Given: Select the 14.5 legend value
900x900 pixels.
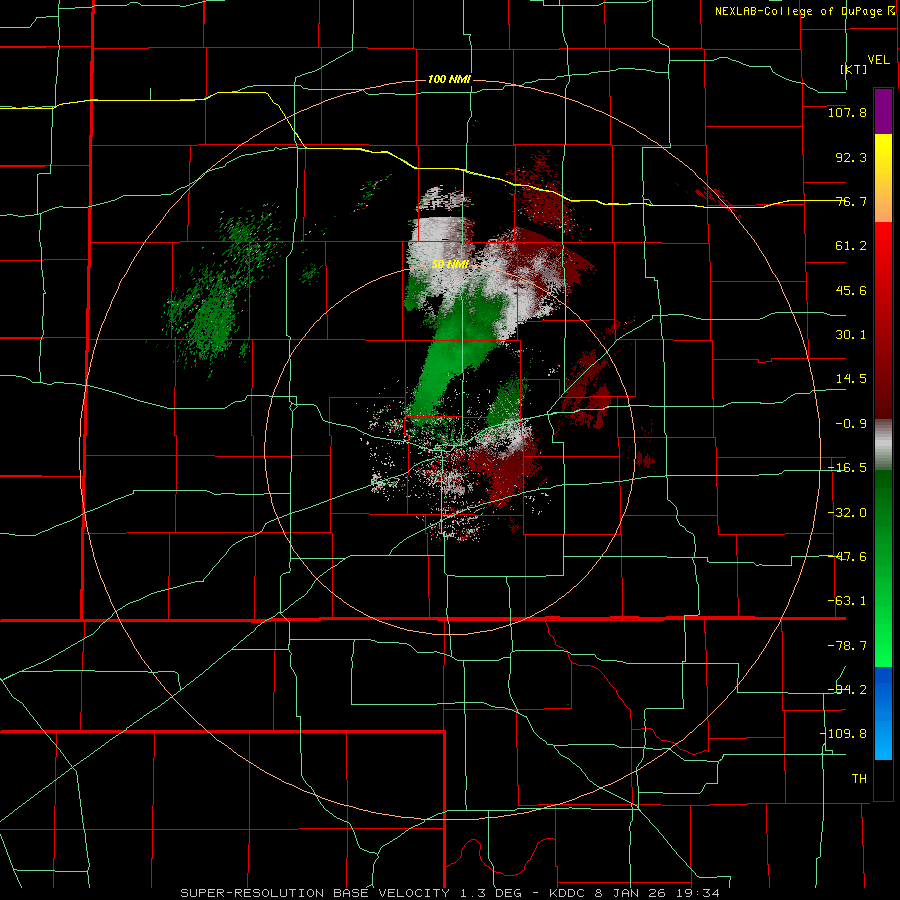Looking at the screenshot, I should [851, 379].
